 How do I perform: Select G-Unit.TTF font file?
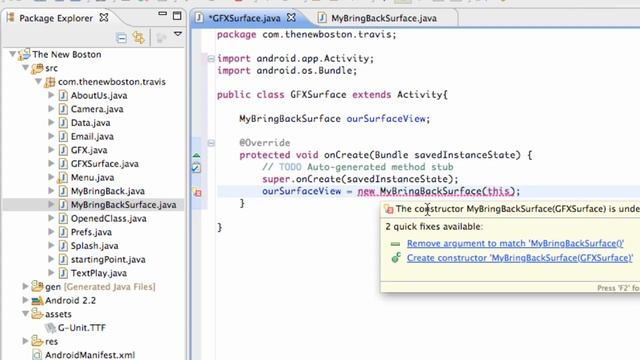pyautogui.click(x=82, y=327)
